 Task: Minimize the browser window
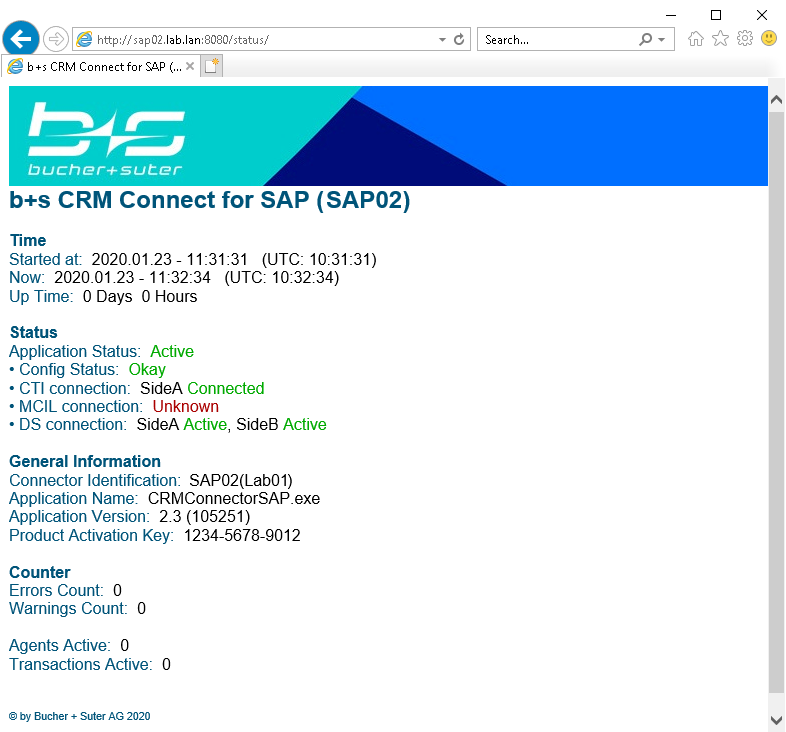[671, 15]
